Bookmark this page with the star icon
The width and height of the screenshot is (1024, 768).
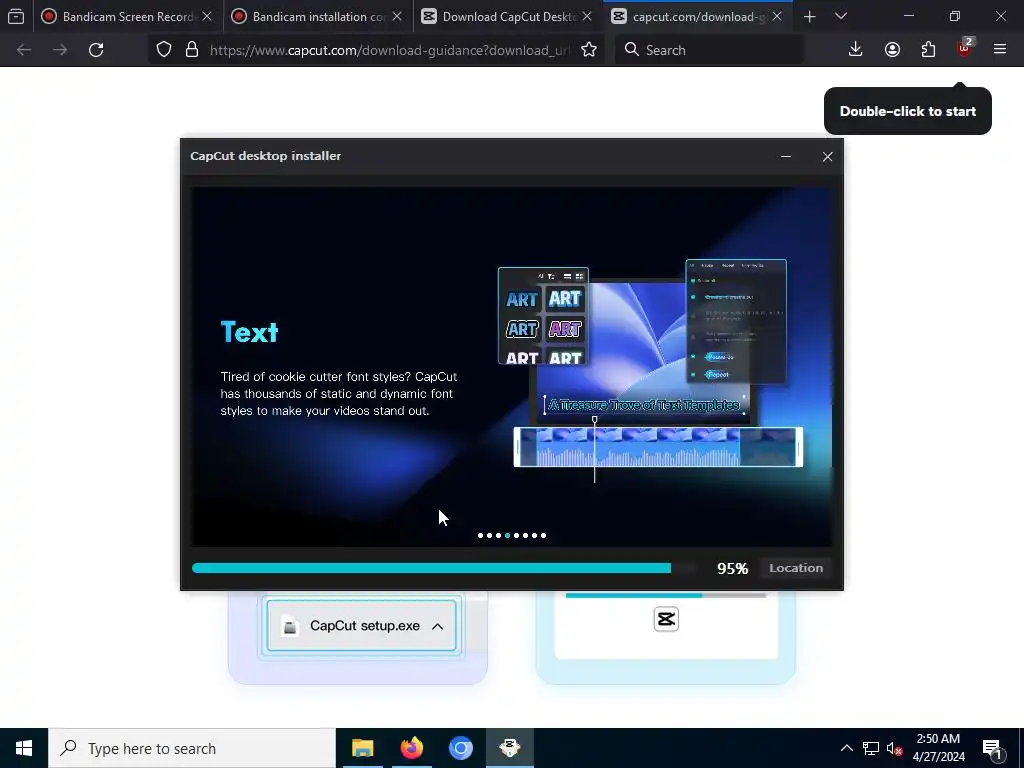[588, 50]
